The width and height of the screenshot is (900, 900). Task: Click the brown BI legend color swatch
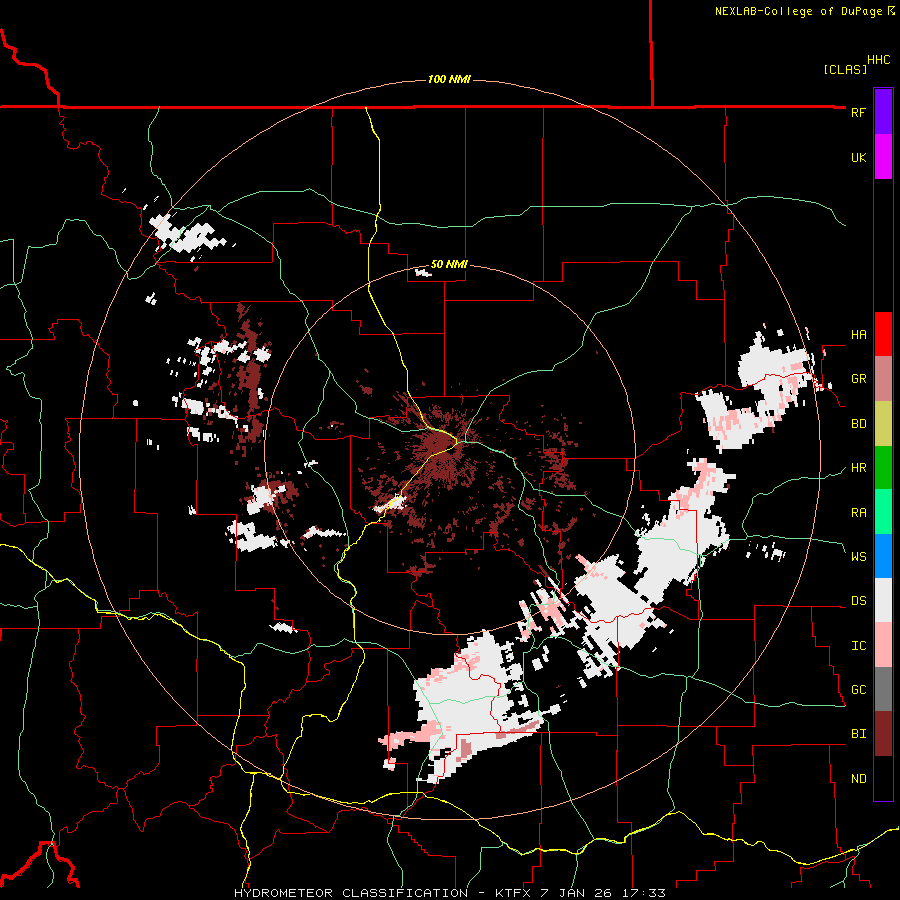(x=883, y=734)
